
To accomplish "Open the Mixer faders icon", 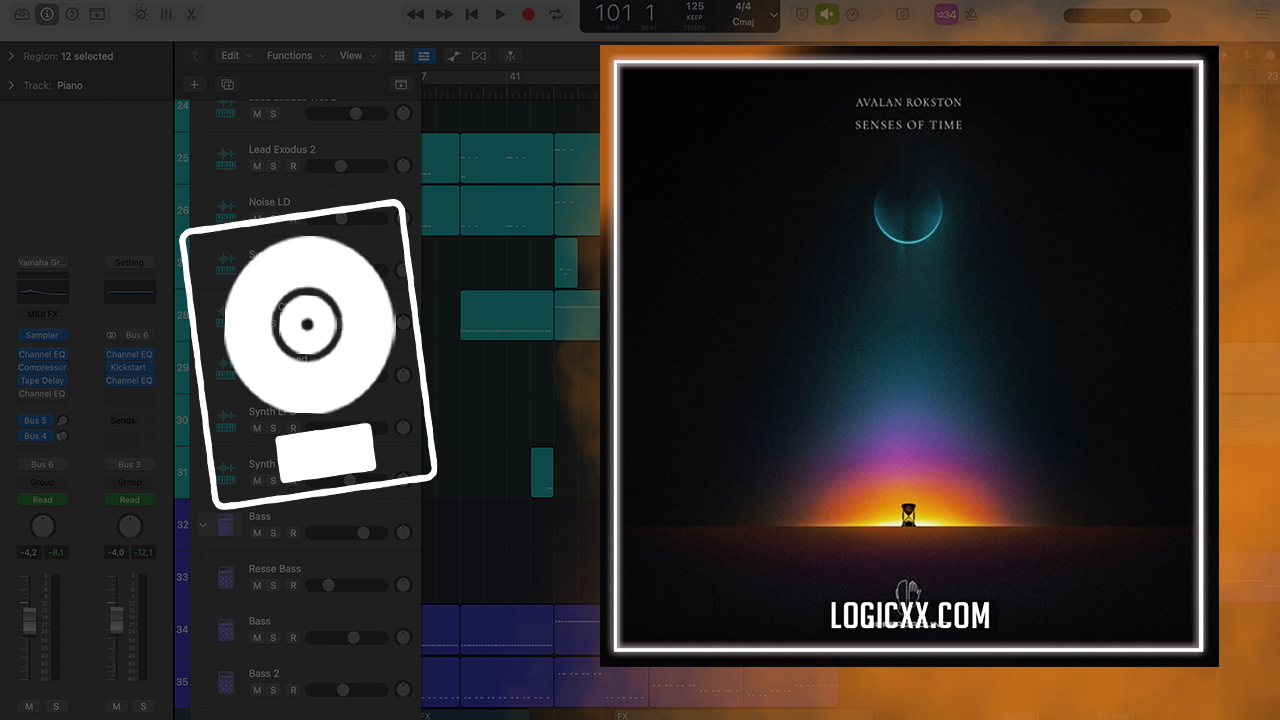I will coord(166,14).
